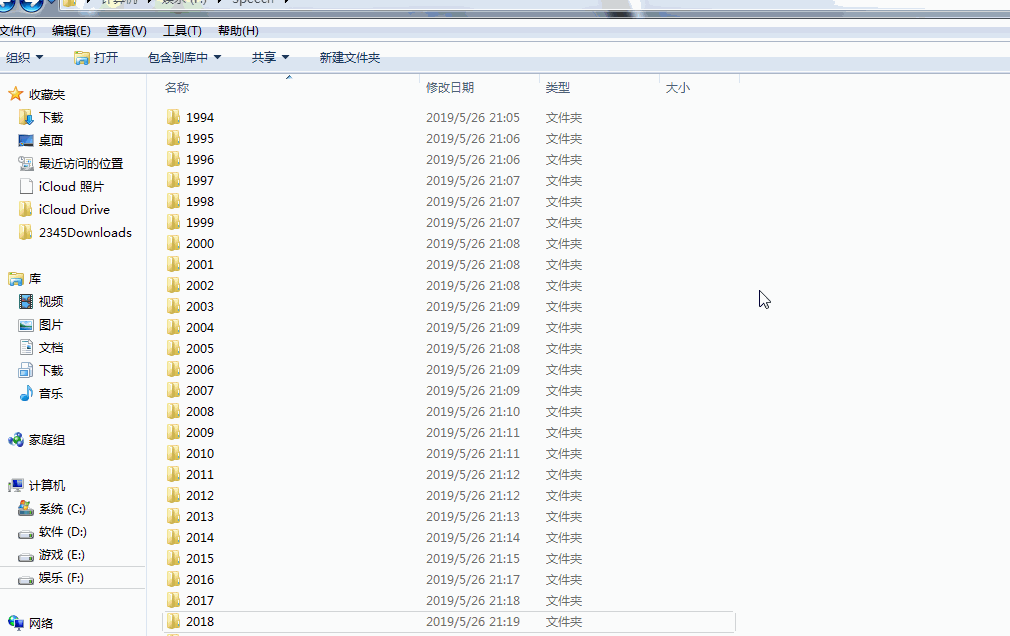Screen dimensions: 1010x636
Task: Select the 2016 folder
Action: click(x=200, y=579)
